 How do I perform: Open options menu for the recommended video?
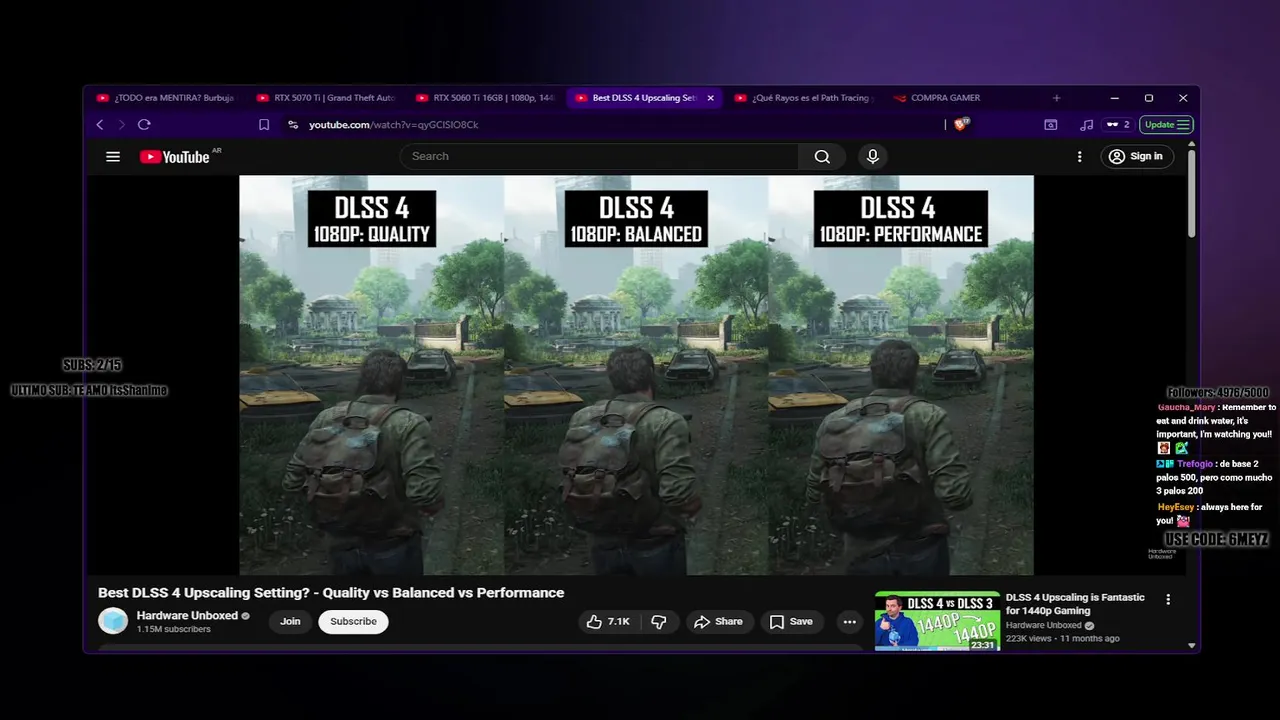(1168, 599)
